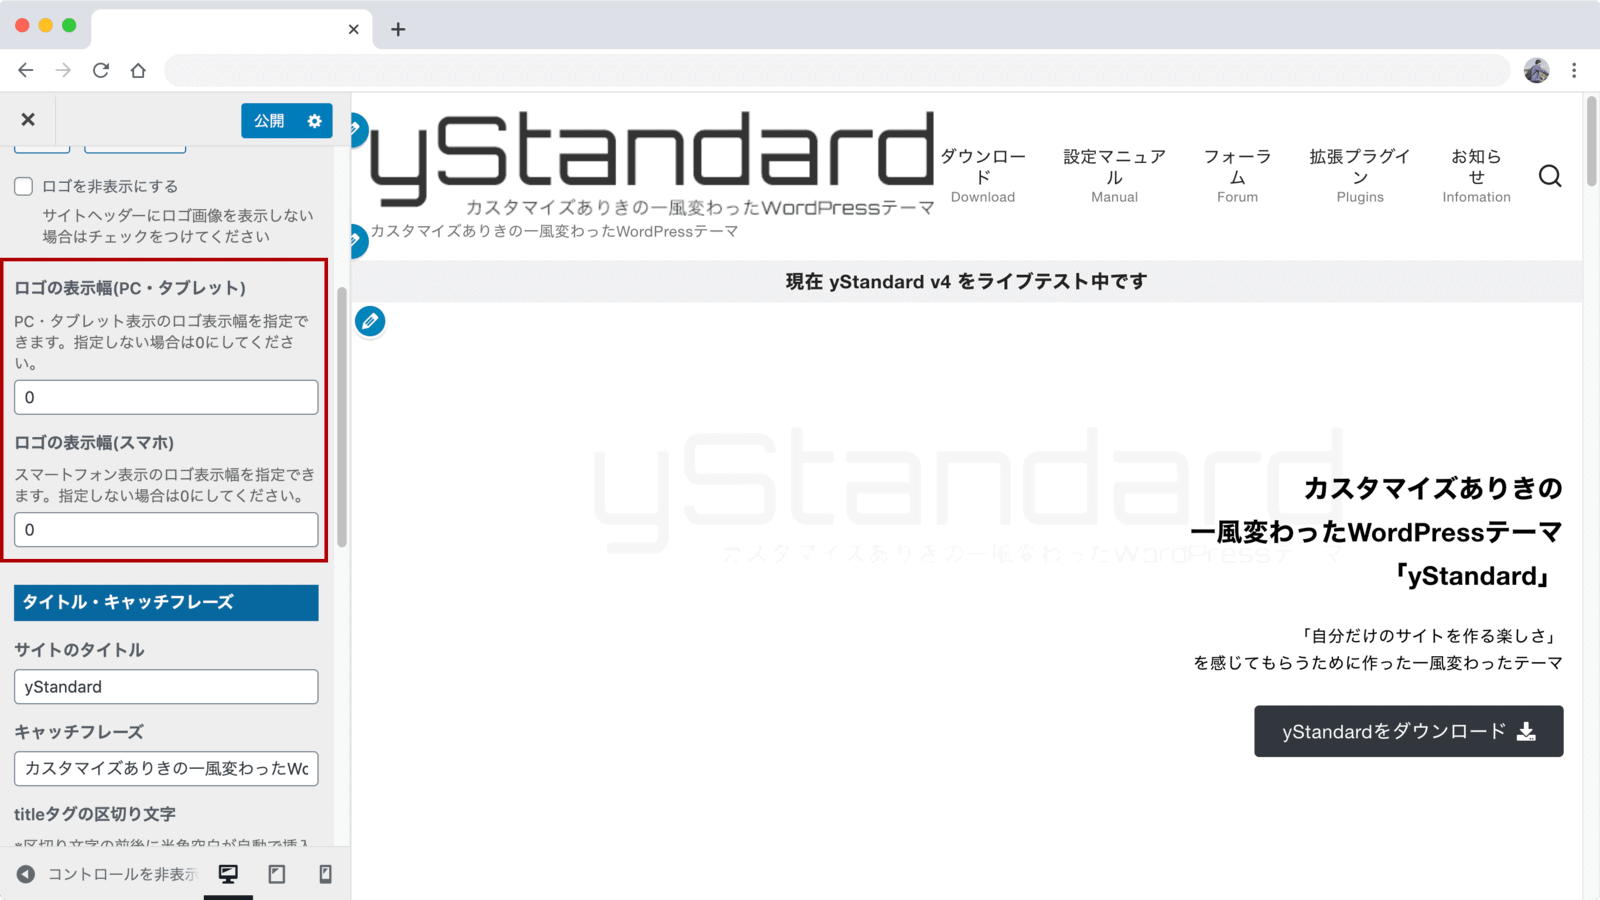Click the PC/tablet logo width input field
Screen dimensions: 1600x900
[166, 397]
